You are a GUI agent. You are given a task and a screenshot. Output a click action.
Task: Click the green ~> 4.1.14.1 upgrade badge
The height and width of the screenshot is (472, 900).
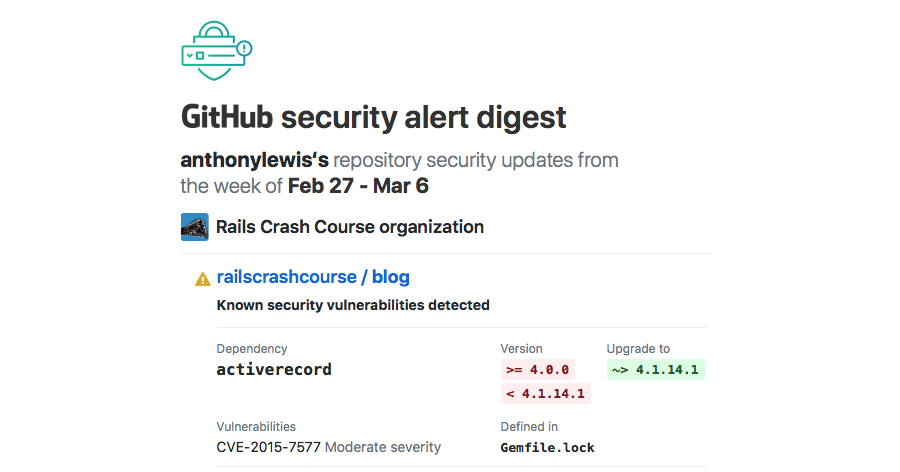point(655,369)
